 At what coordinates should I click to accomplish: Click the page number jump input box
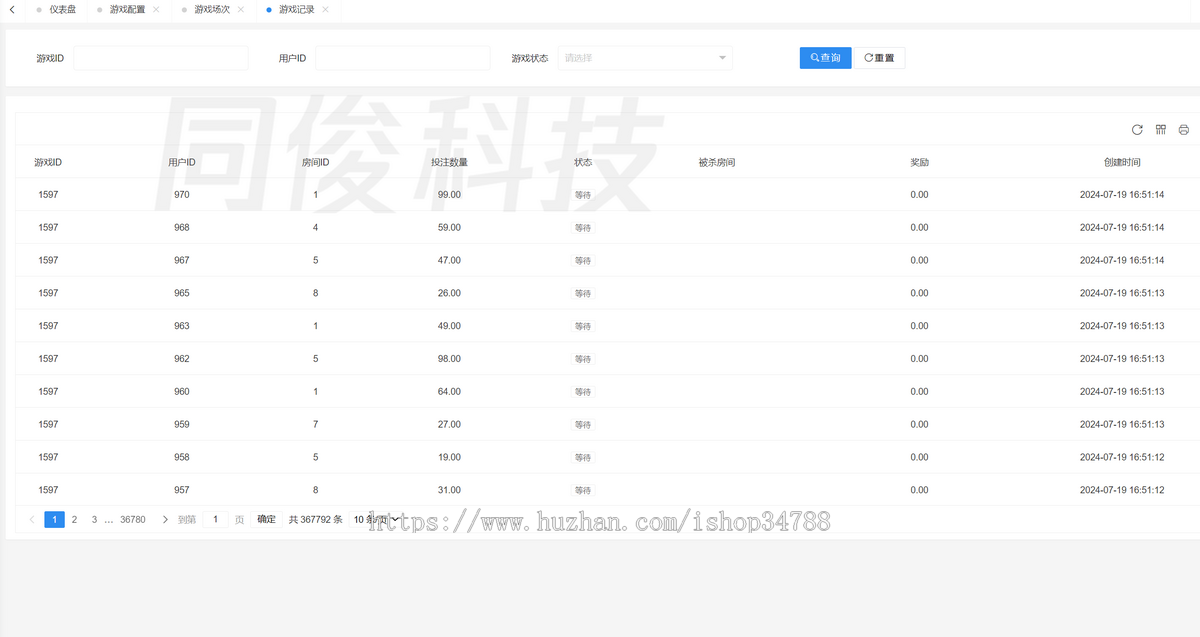[215, 520]
